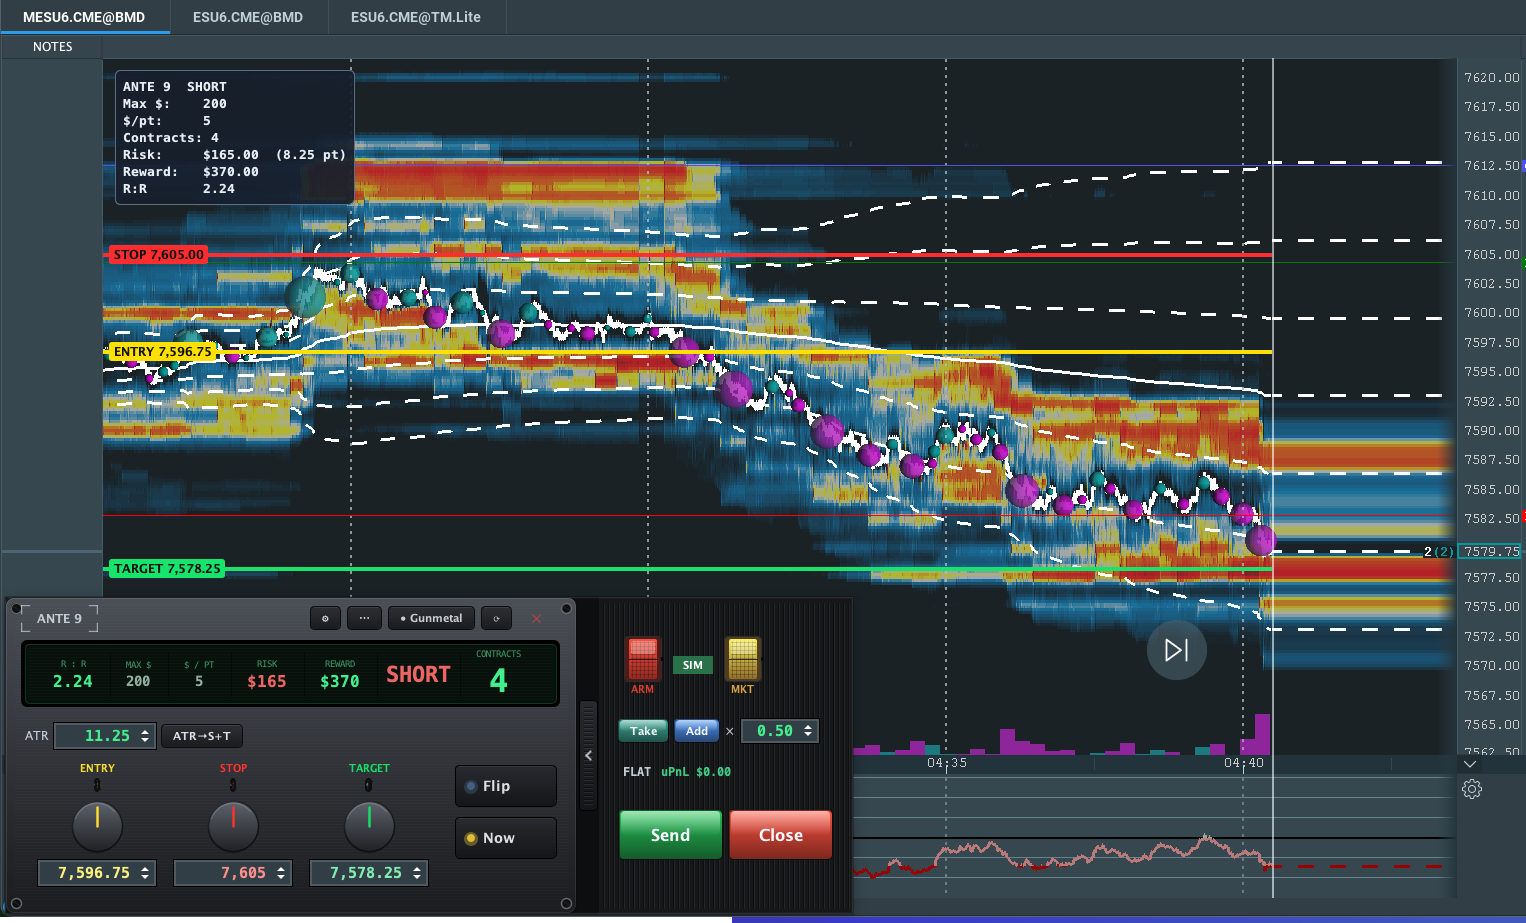Adjust the TARGET price stepper arrows
This screenshot has width=1526, height=923.
click(x=417, y=873)
